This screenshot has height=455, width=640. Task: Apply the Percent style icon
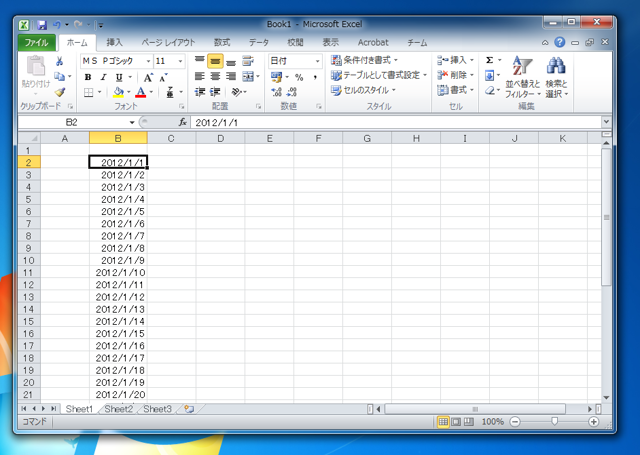(299, 77)
